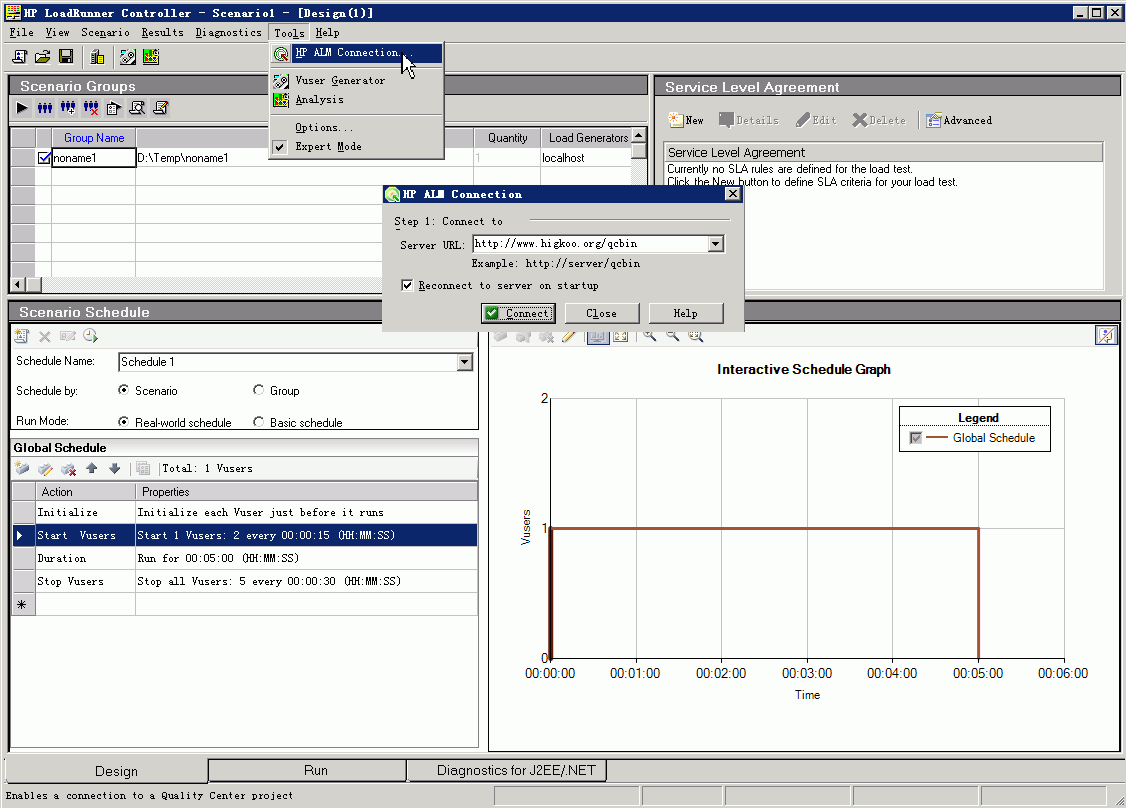The width and height of the screenshot is (1126, 808).
Task: Expand the Schedule Name dropdown
Action: pyautogui.click(x=465, y=362)
